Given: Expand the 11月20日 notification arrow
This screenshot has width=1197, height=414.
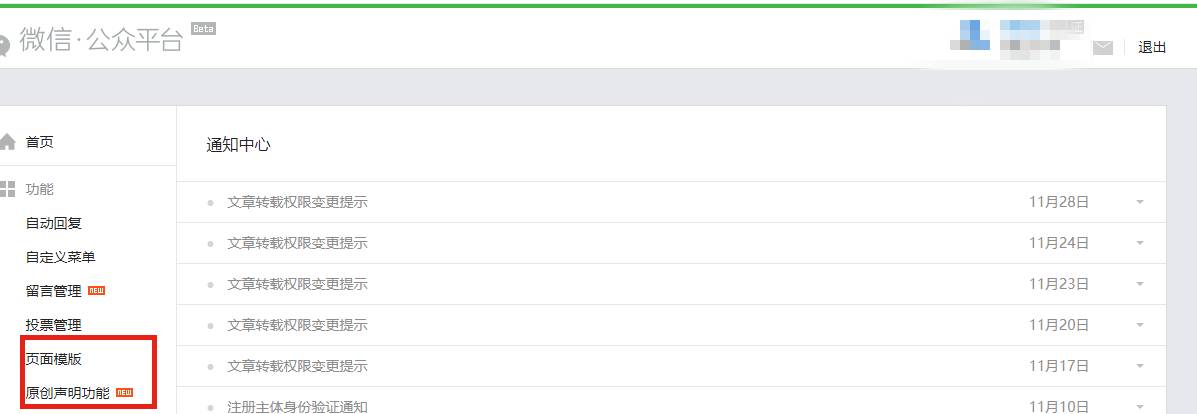Looking at the screenshot, I should pos(1140,325).
